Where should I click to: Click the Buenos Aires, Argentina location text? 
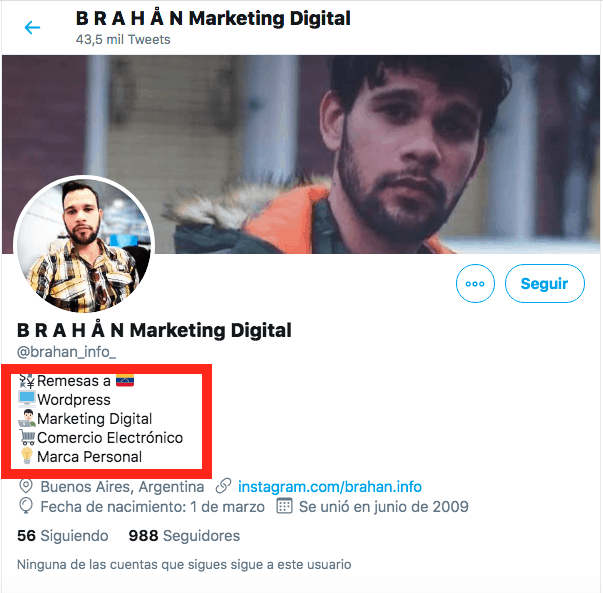click(x=122, y=487)
